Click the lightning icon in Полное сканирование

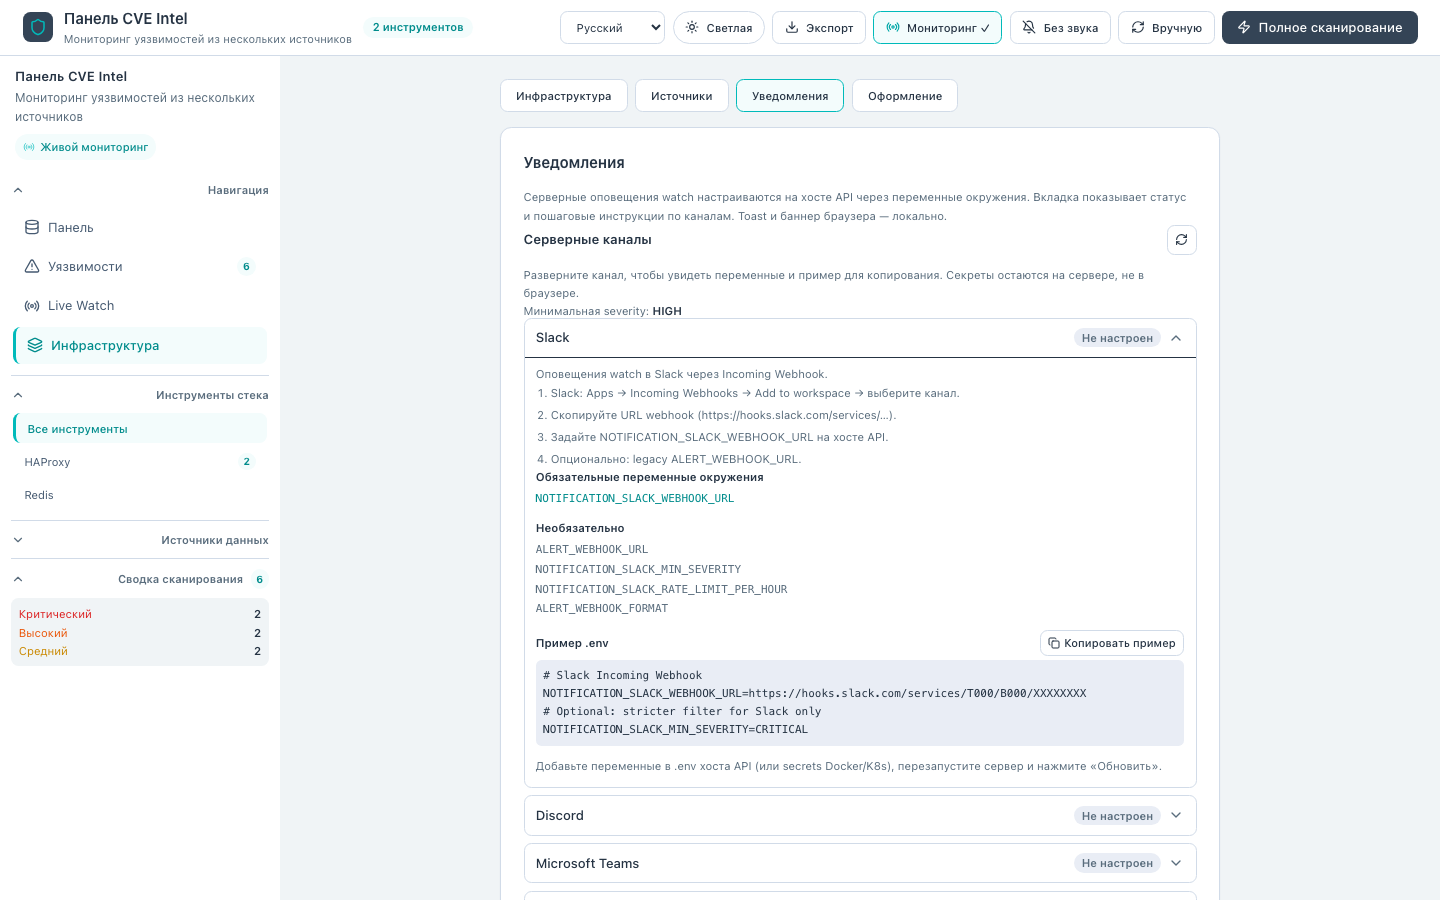pos(1244,27)
